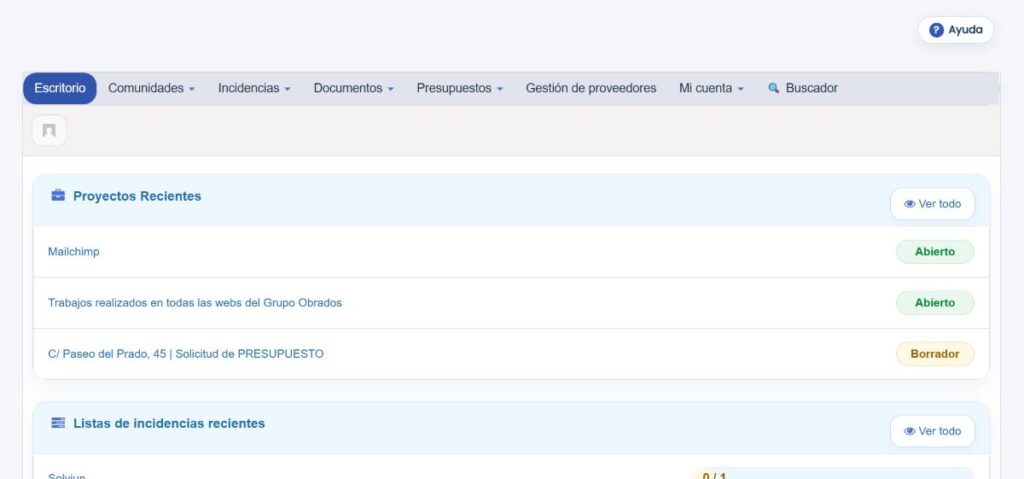Open the Presupuestos menu
This screenshot has width=1024, height=479.
[460, 88]
